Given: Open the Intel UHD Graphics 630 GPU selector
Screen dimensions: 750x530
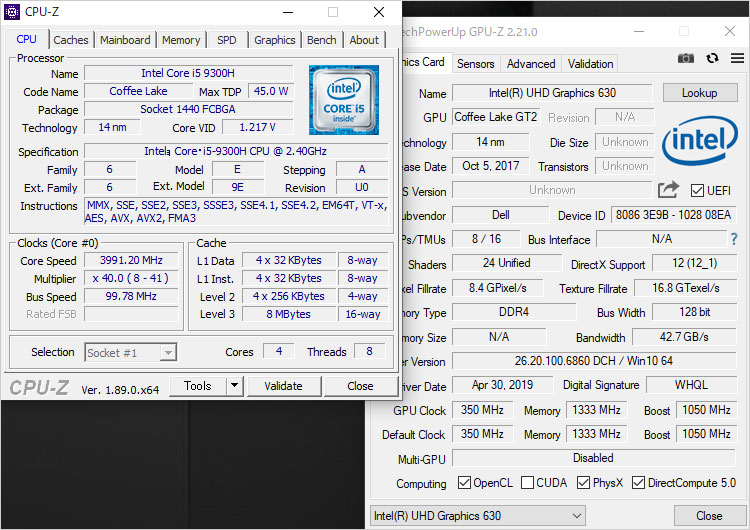Looking at the screenshot, I should (x=477, y=516).
